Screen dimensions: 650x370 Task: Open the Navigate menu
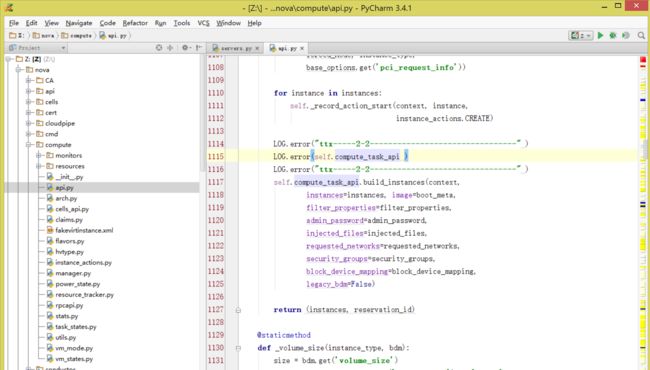click(x=79, y=23)
